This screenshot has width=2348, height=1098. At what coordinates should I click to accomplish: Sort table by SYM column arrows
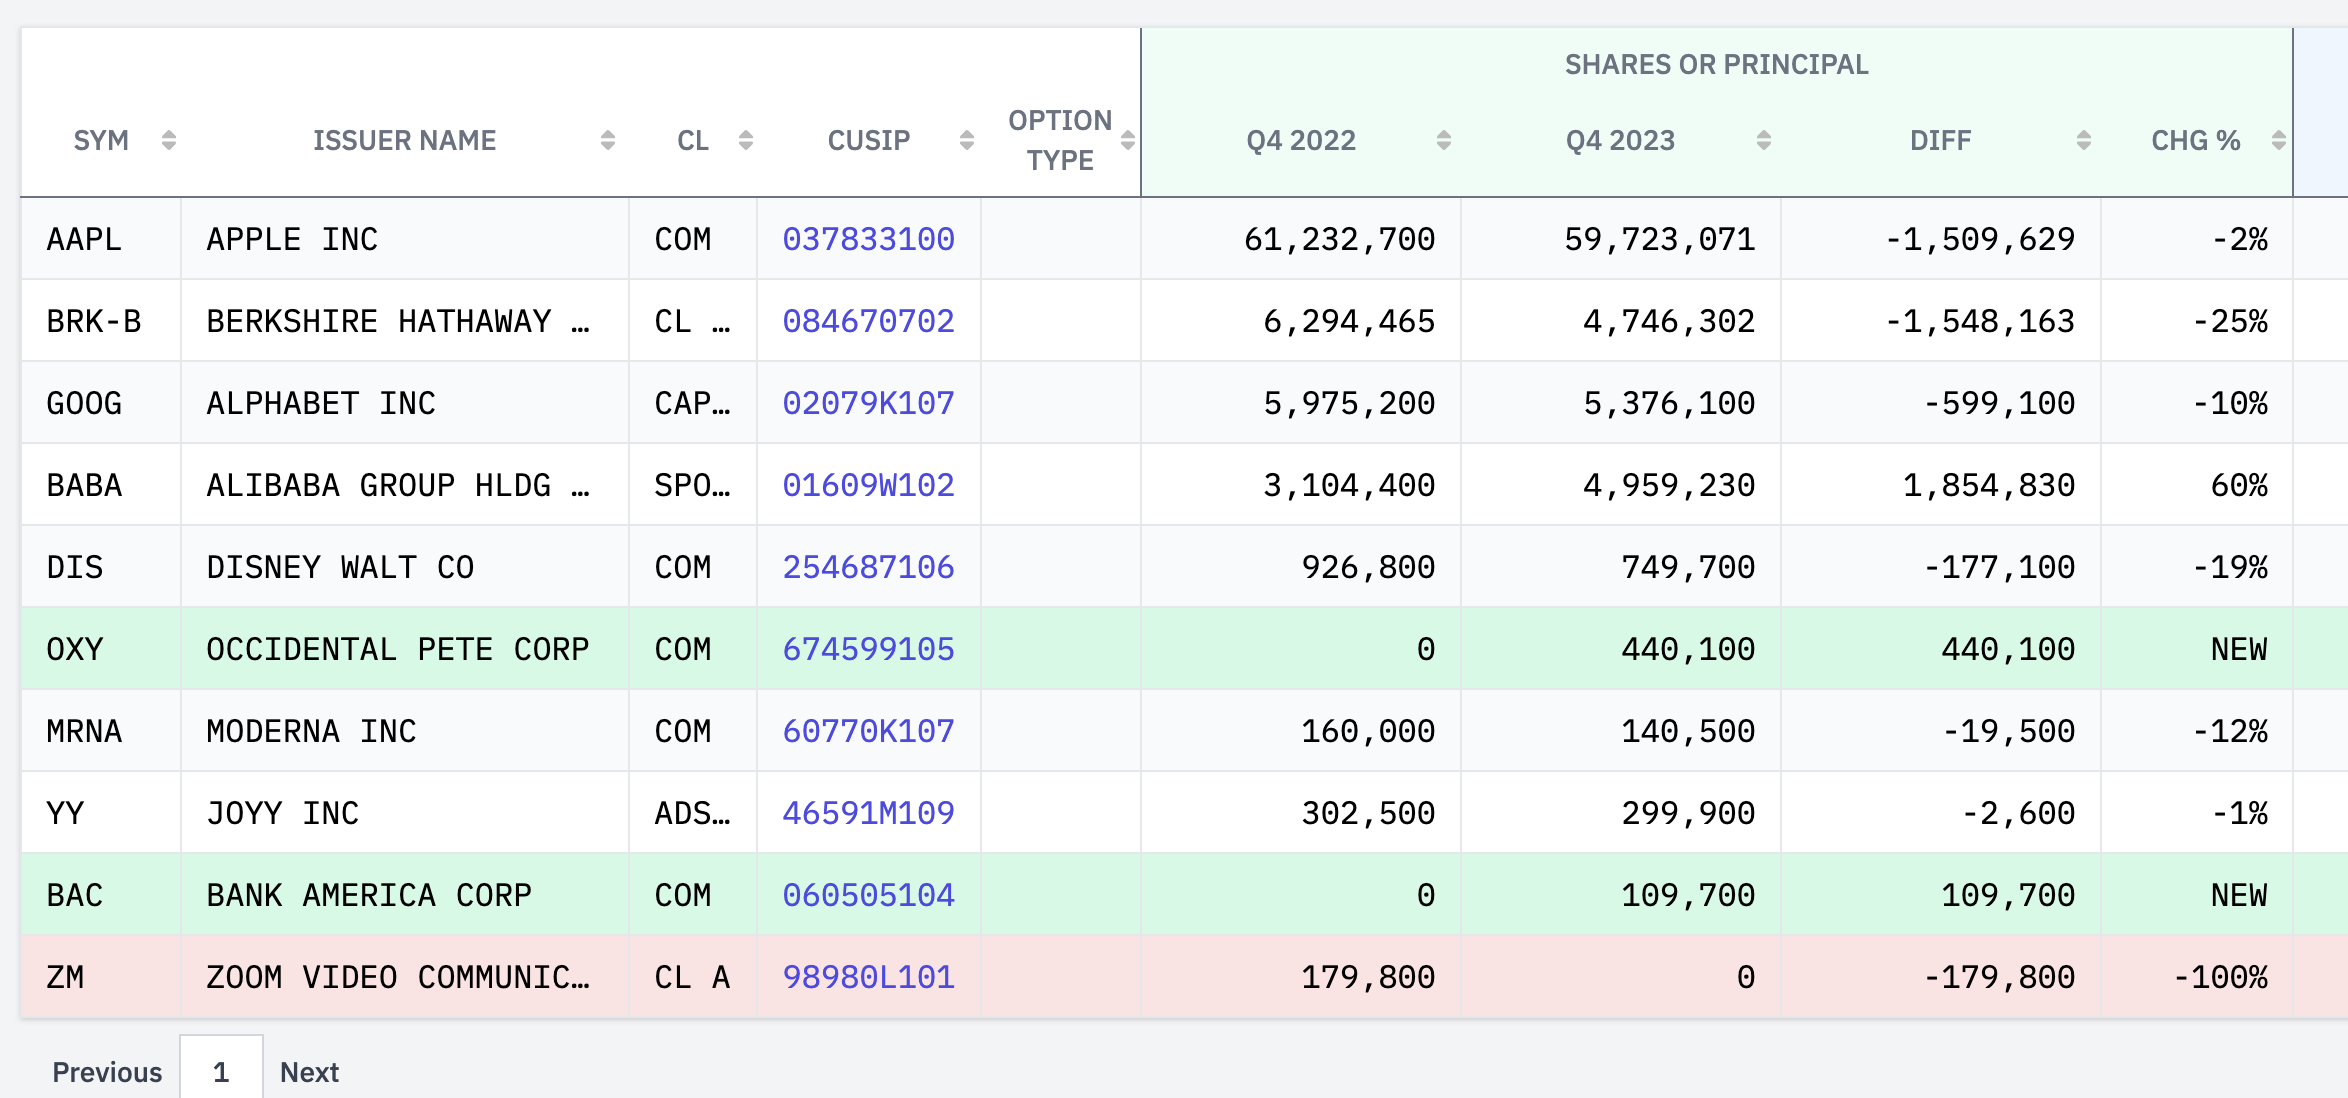169,140
